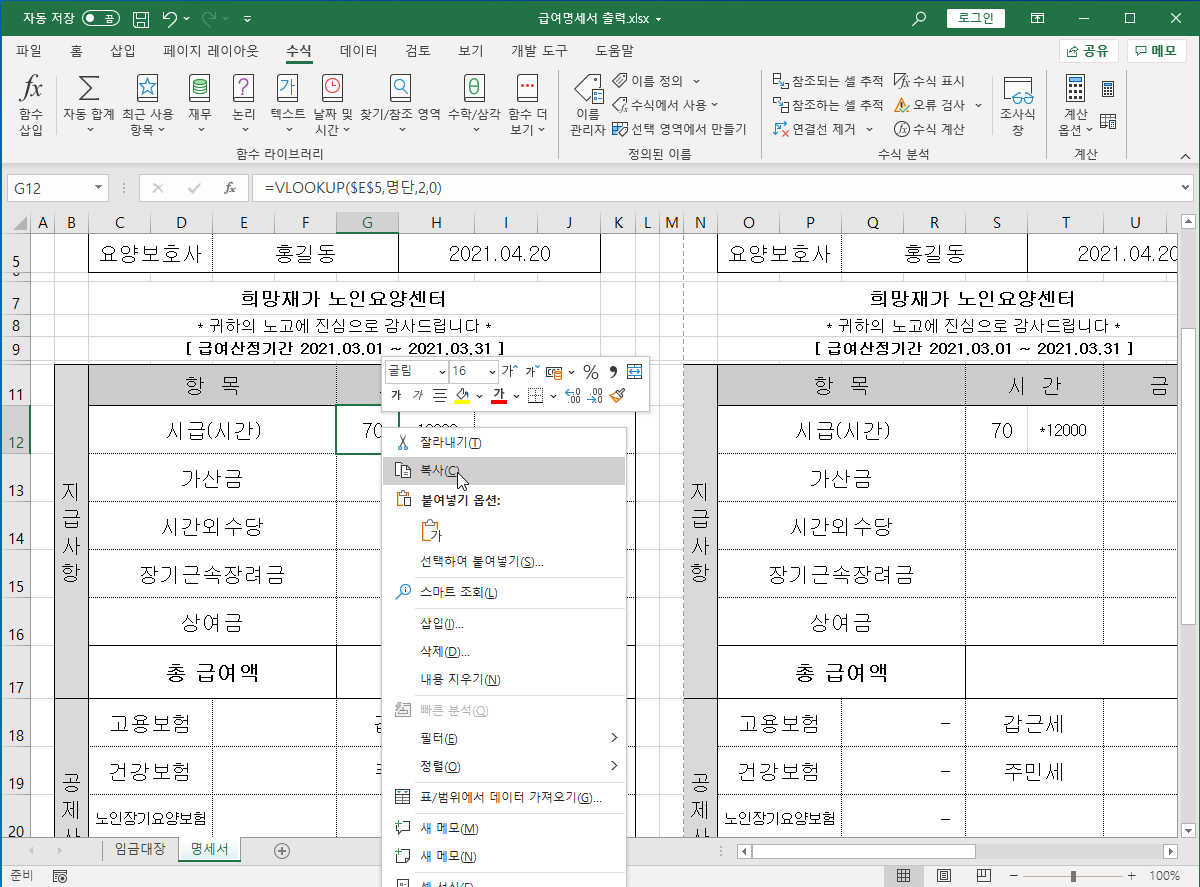
Task: Click the Calculate Now icon in 계산 group
Action: tap(1108, 89)
